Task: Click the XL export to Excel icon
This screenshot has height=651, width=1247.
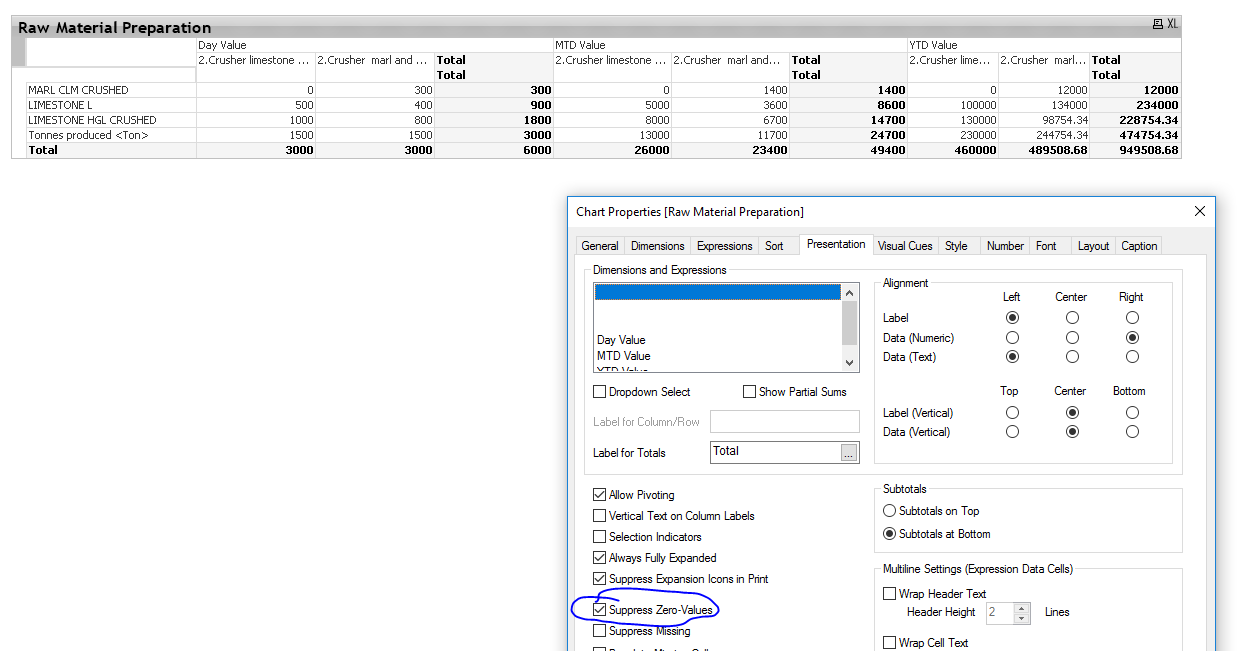Action: pyautogui.click(x=1171, y=24)
